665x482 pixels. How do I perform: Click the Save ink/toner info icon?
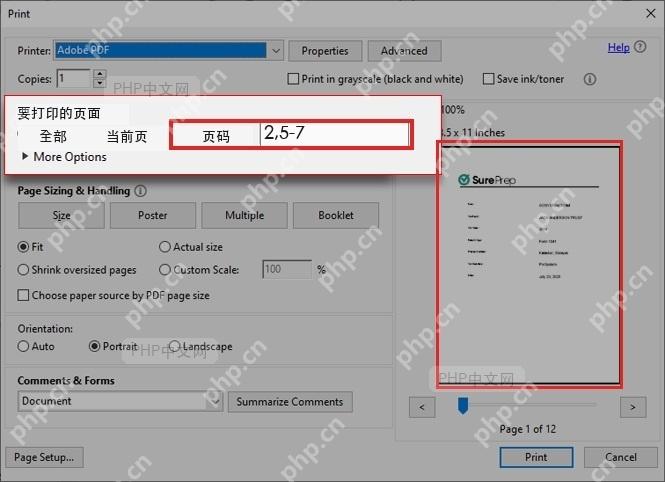(590, 79)
